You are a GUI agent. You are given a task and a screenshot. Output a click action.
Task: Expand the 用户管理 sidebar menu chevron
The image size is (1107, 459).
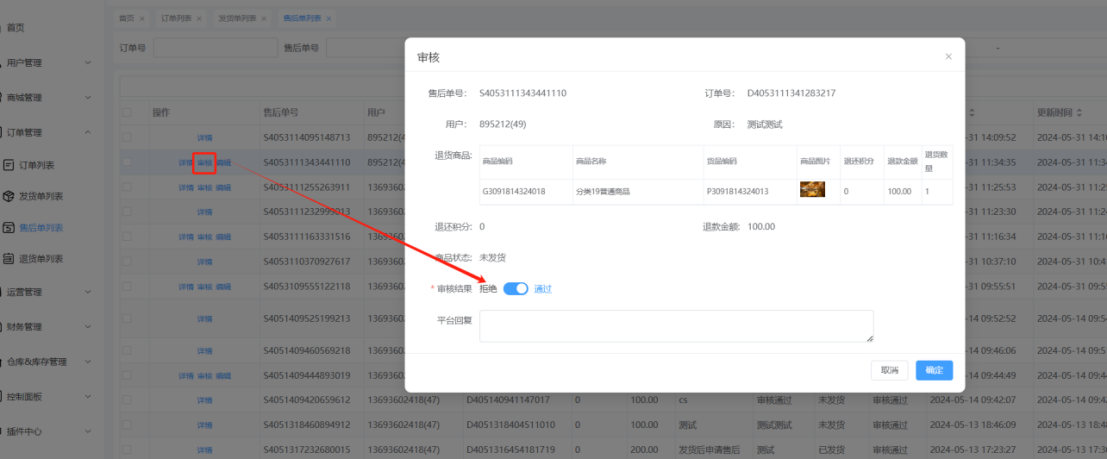coord(88,63)
